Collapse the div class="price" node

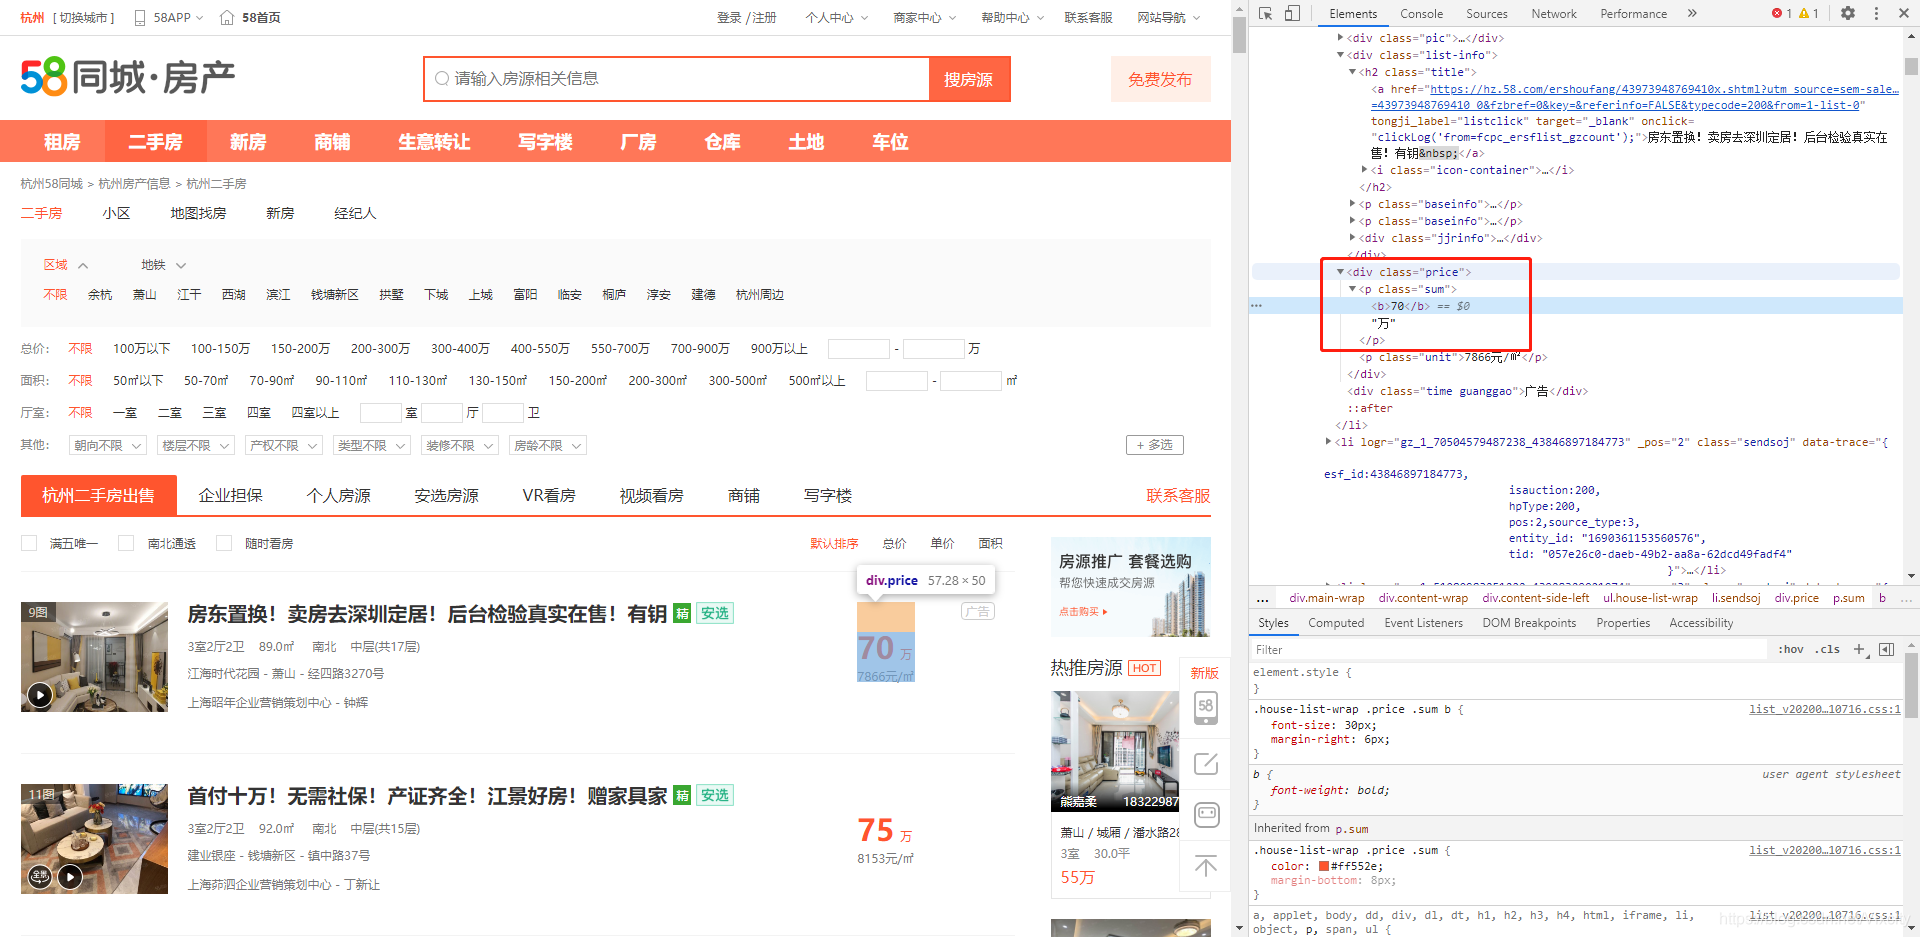[1340, 272]
